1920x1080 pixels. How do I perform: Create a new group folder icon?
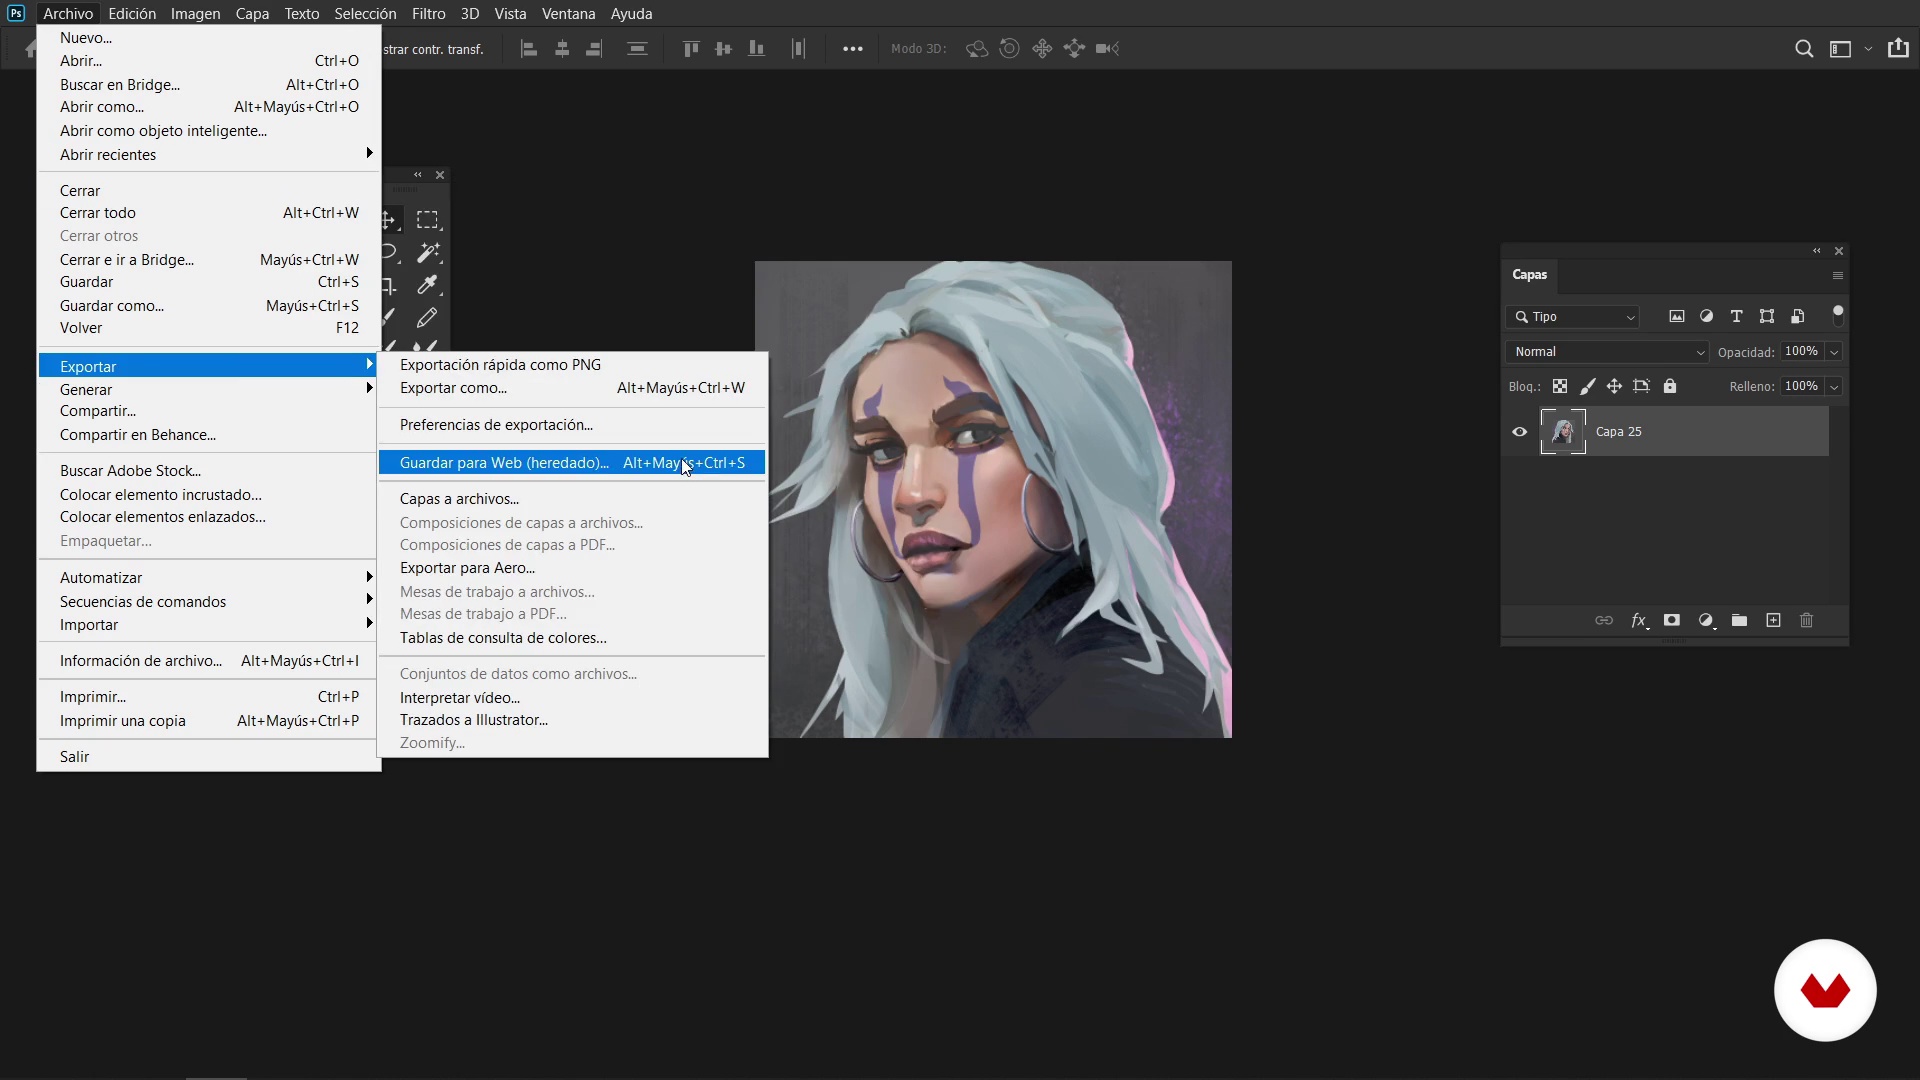tap(1740, 620)
